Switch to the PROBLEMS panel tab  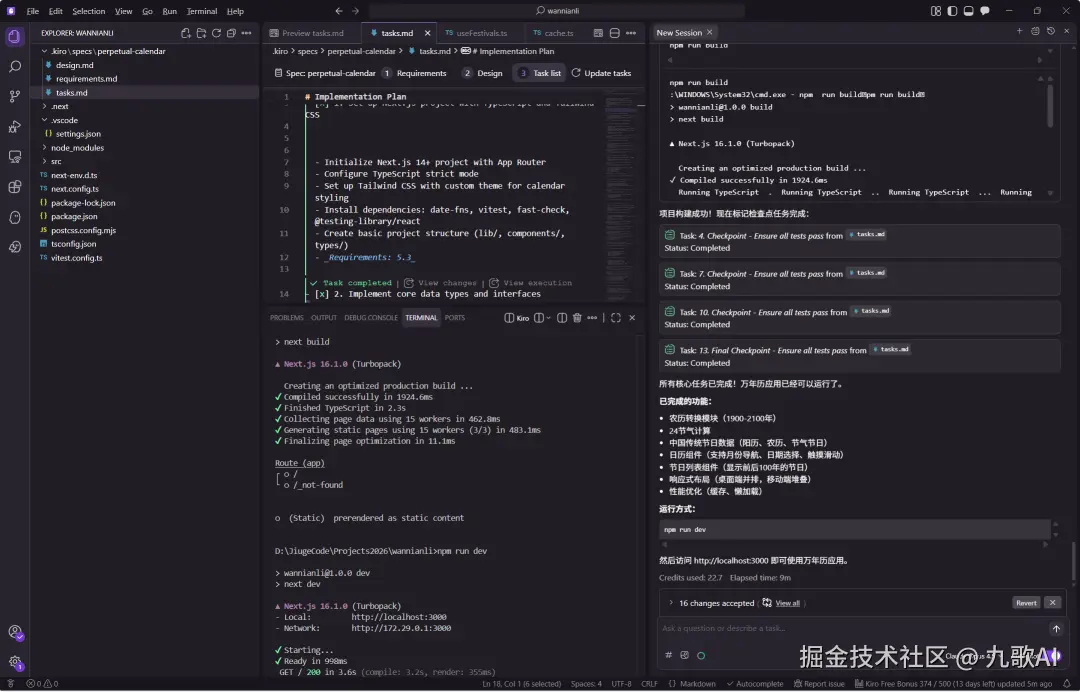pyautogui.click(x=287, y=318)
